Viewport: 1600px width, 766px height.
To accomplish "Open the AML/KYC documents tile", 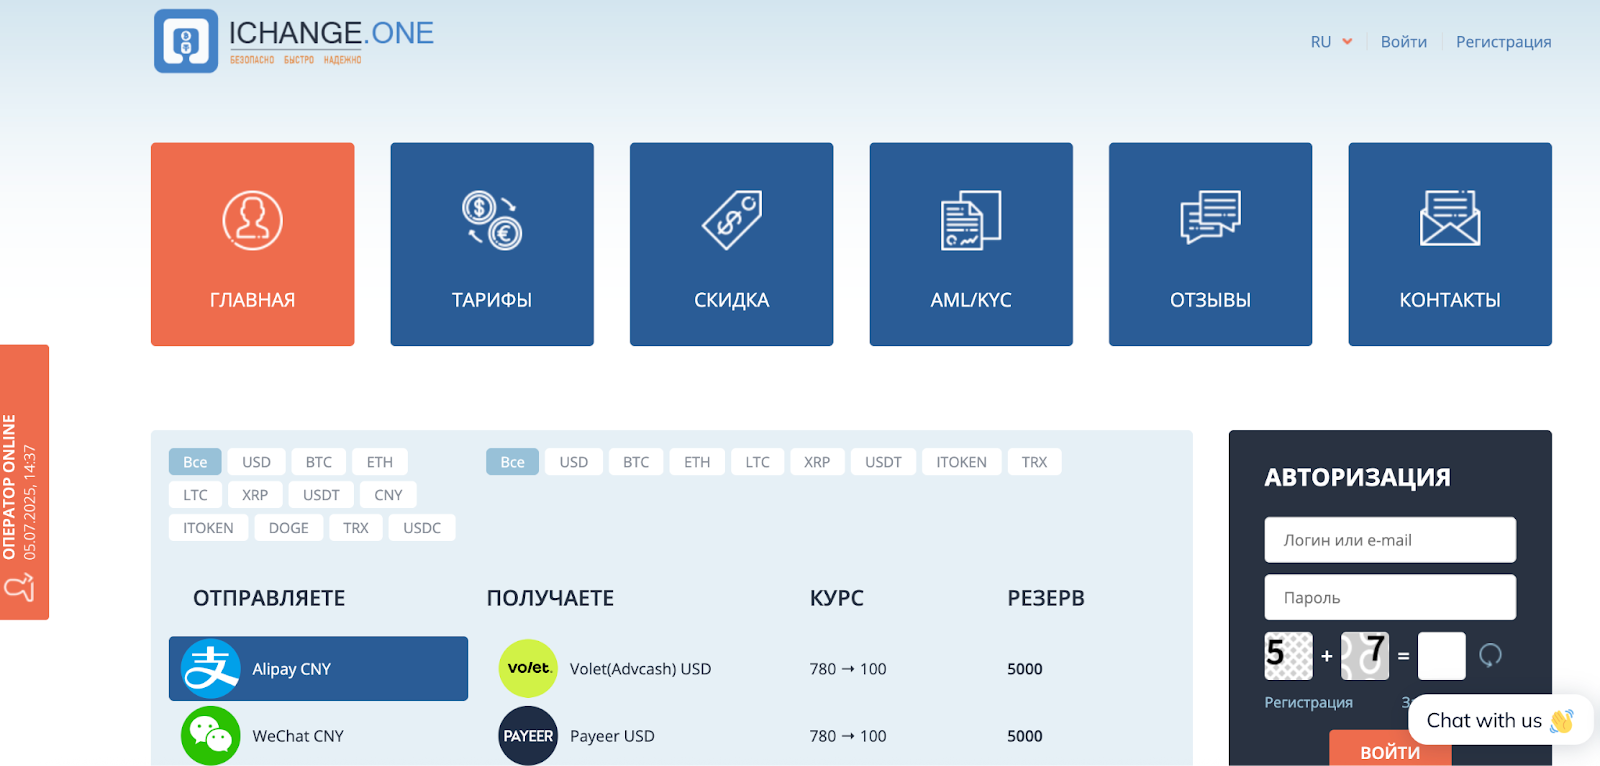I will [971, 244].
